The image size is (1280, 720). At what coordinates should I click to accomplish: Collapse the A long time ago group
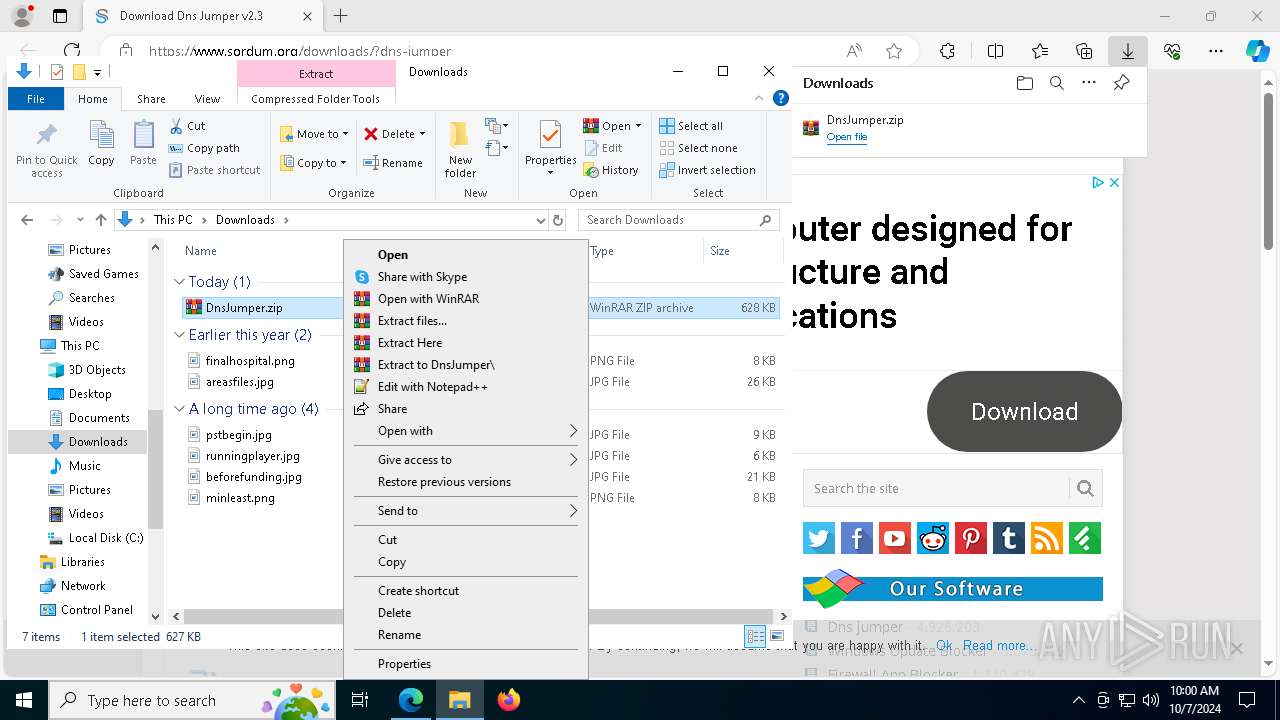[179, 409]
